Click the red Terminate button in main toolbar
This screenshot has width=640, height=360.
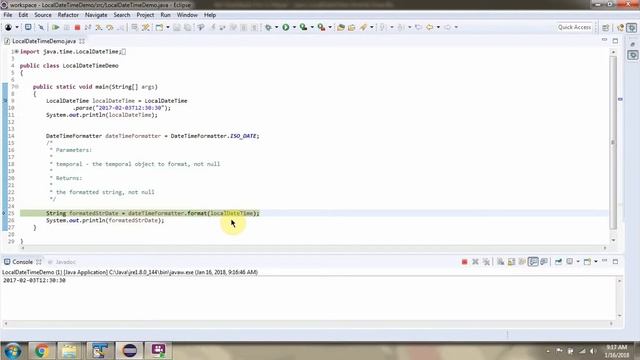[77, 27]
